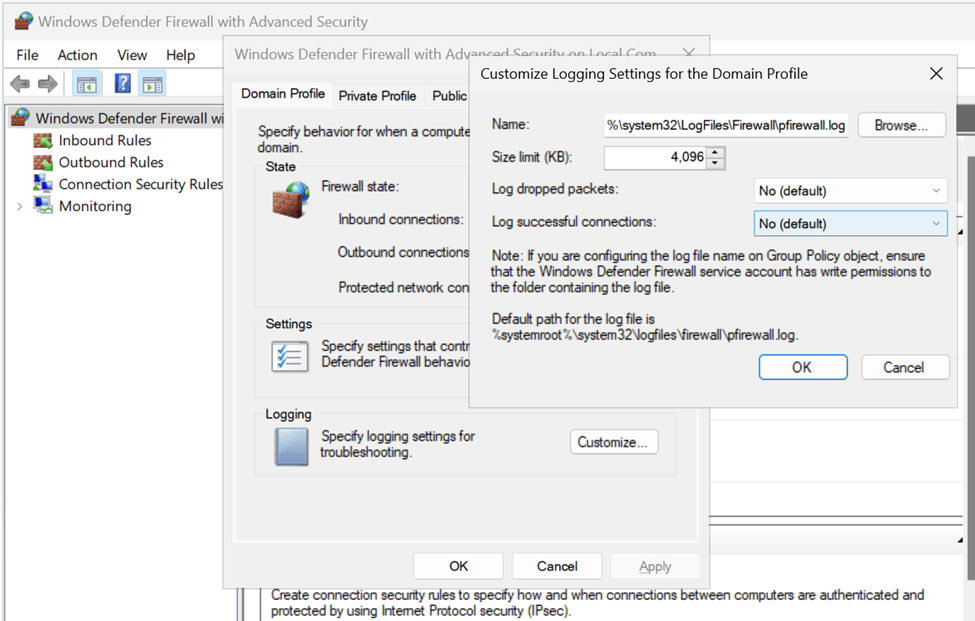Select the Inbound Rules node icon
Viewport: 975px width, 621px height.
(43, 140)
